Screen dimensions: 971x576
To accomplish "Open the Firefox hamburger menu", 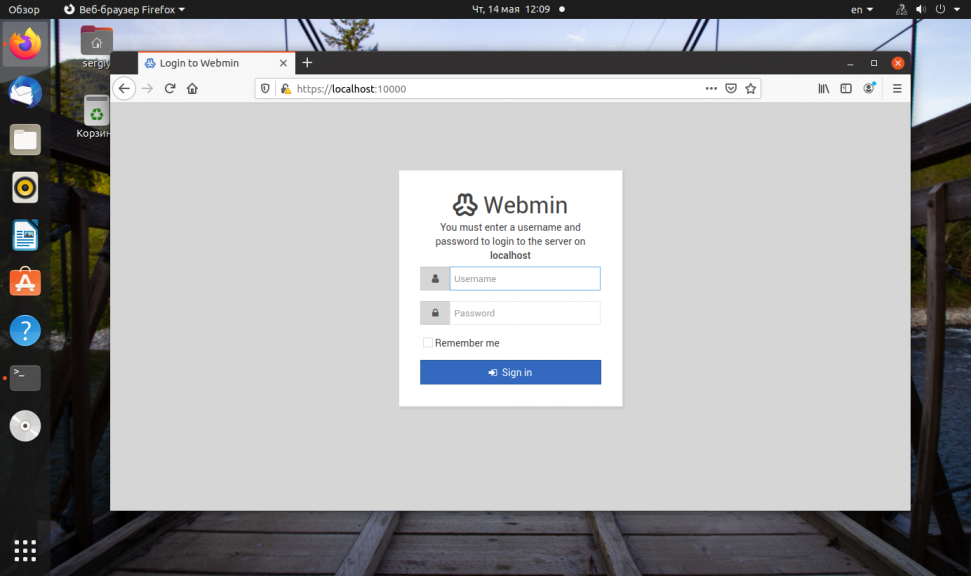I will (x=897, y=89).
